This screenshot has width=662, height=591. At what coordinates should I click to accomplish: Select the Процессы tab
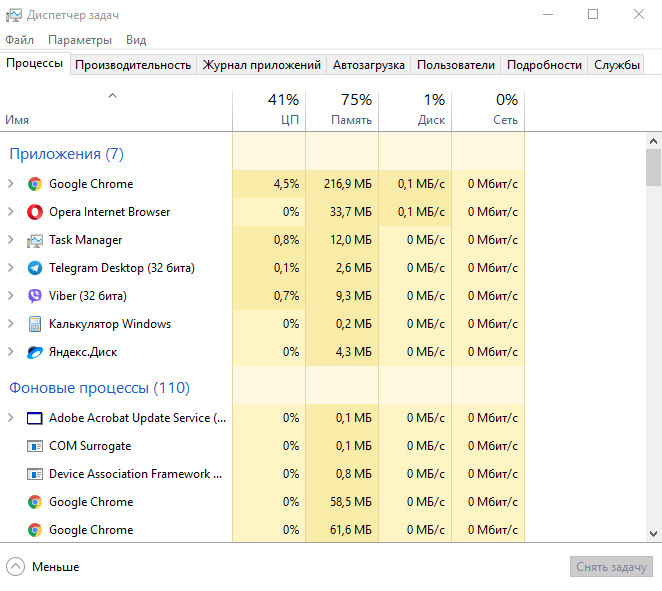pyautogui.click(x=35, y=64)
